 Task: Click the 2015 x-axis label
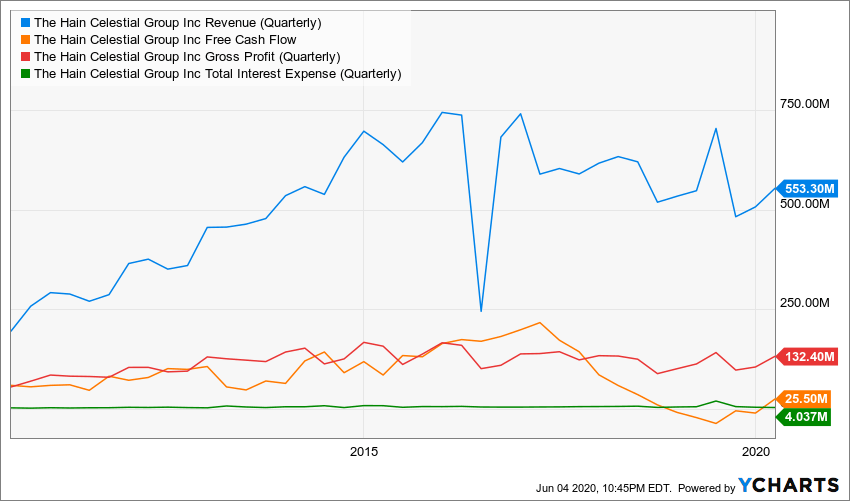(x=364, y=451)
